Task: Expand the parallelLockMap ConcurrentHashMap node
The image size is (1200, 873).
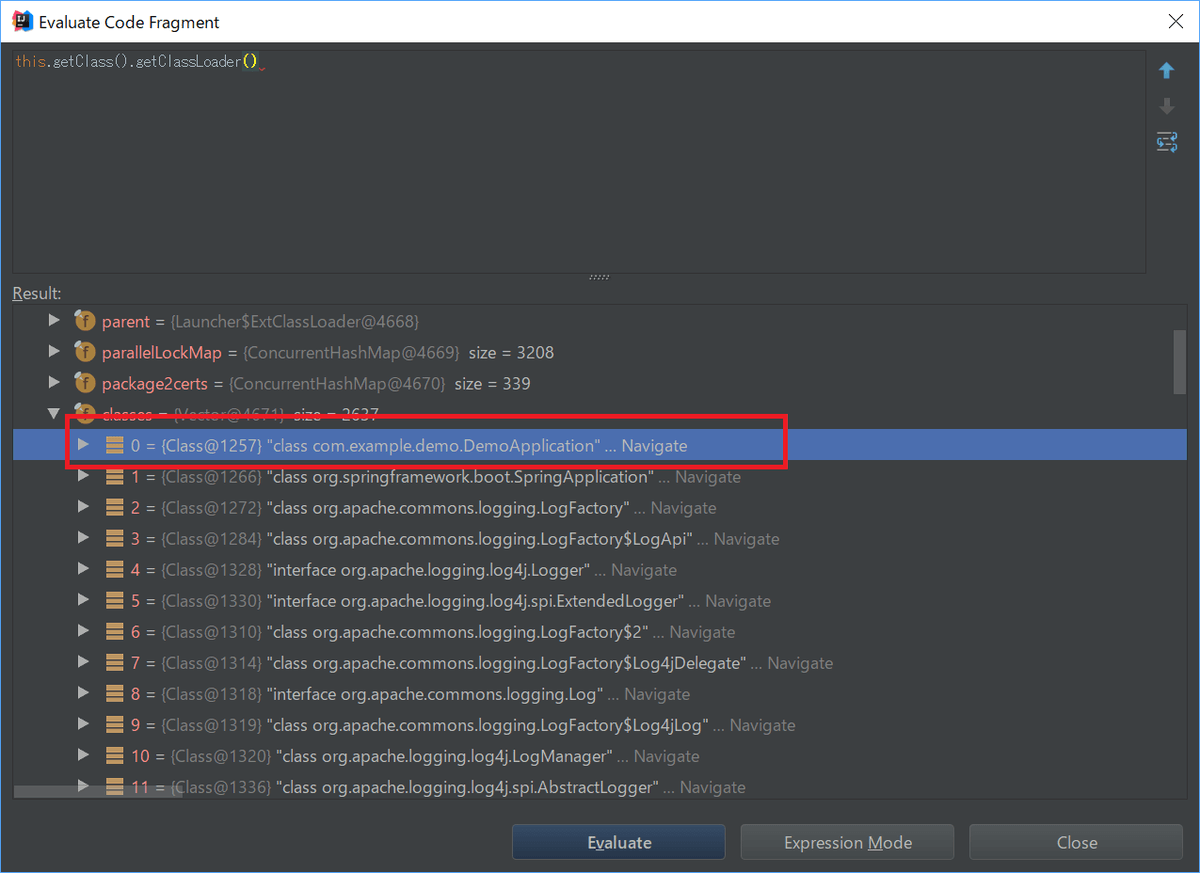Action: (x=54, y=353)
